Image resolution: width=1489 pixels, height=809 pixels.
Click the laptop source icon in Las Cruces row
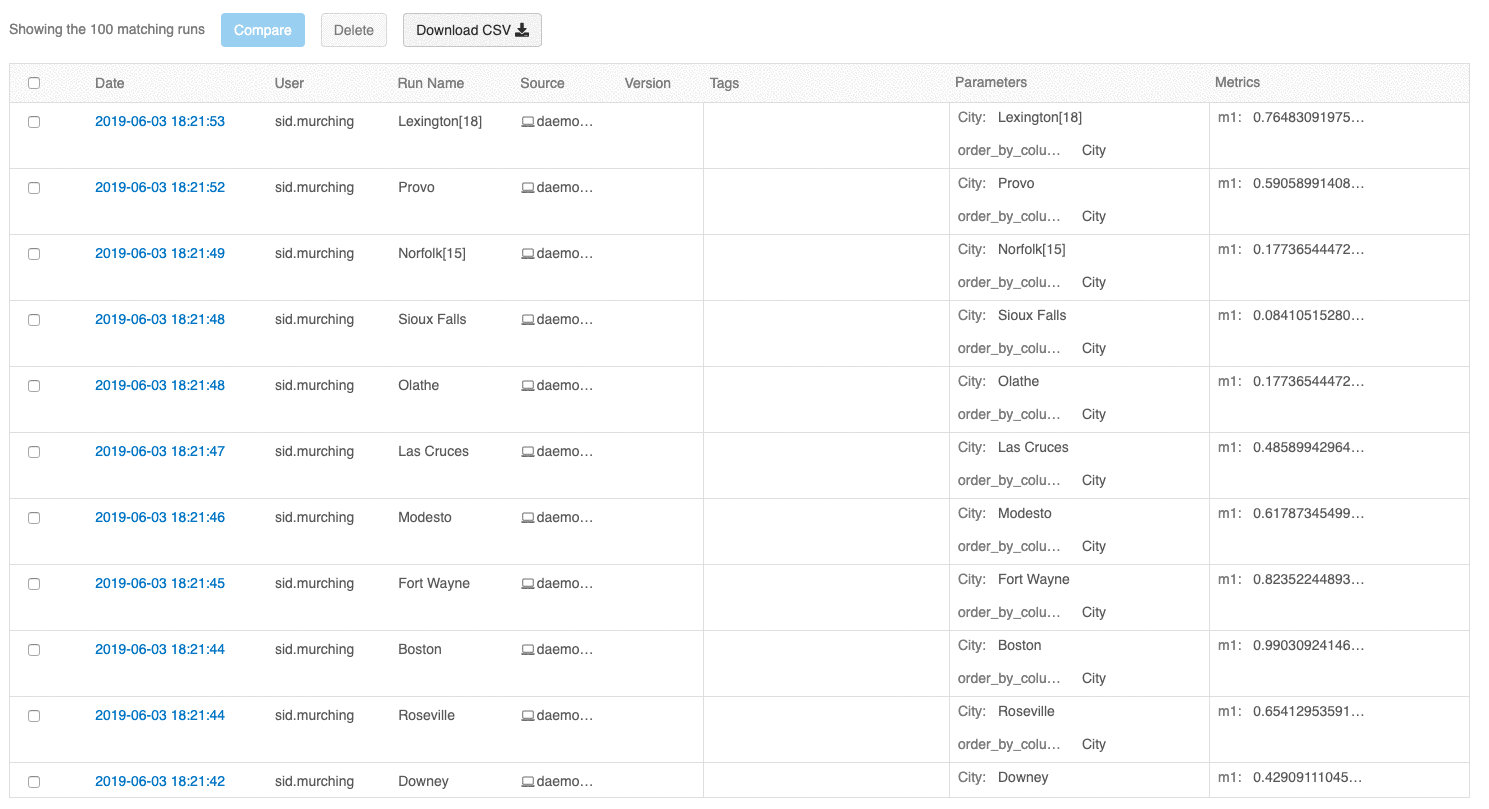coord(527,452)
